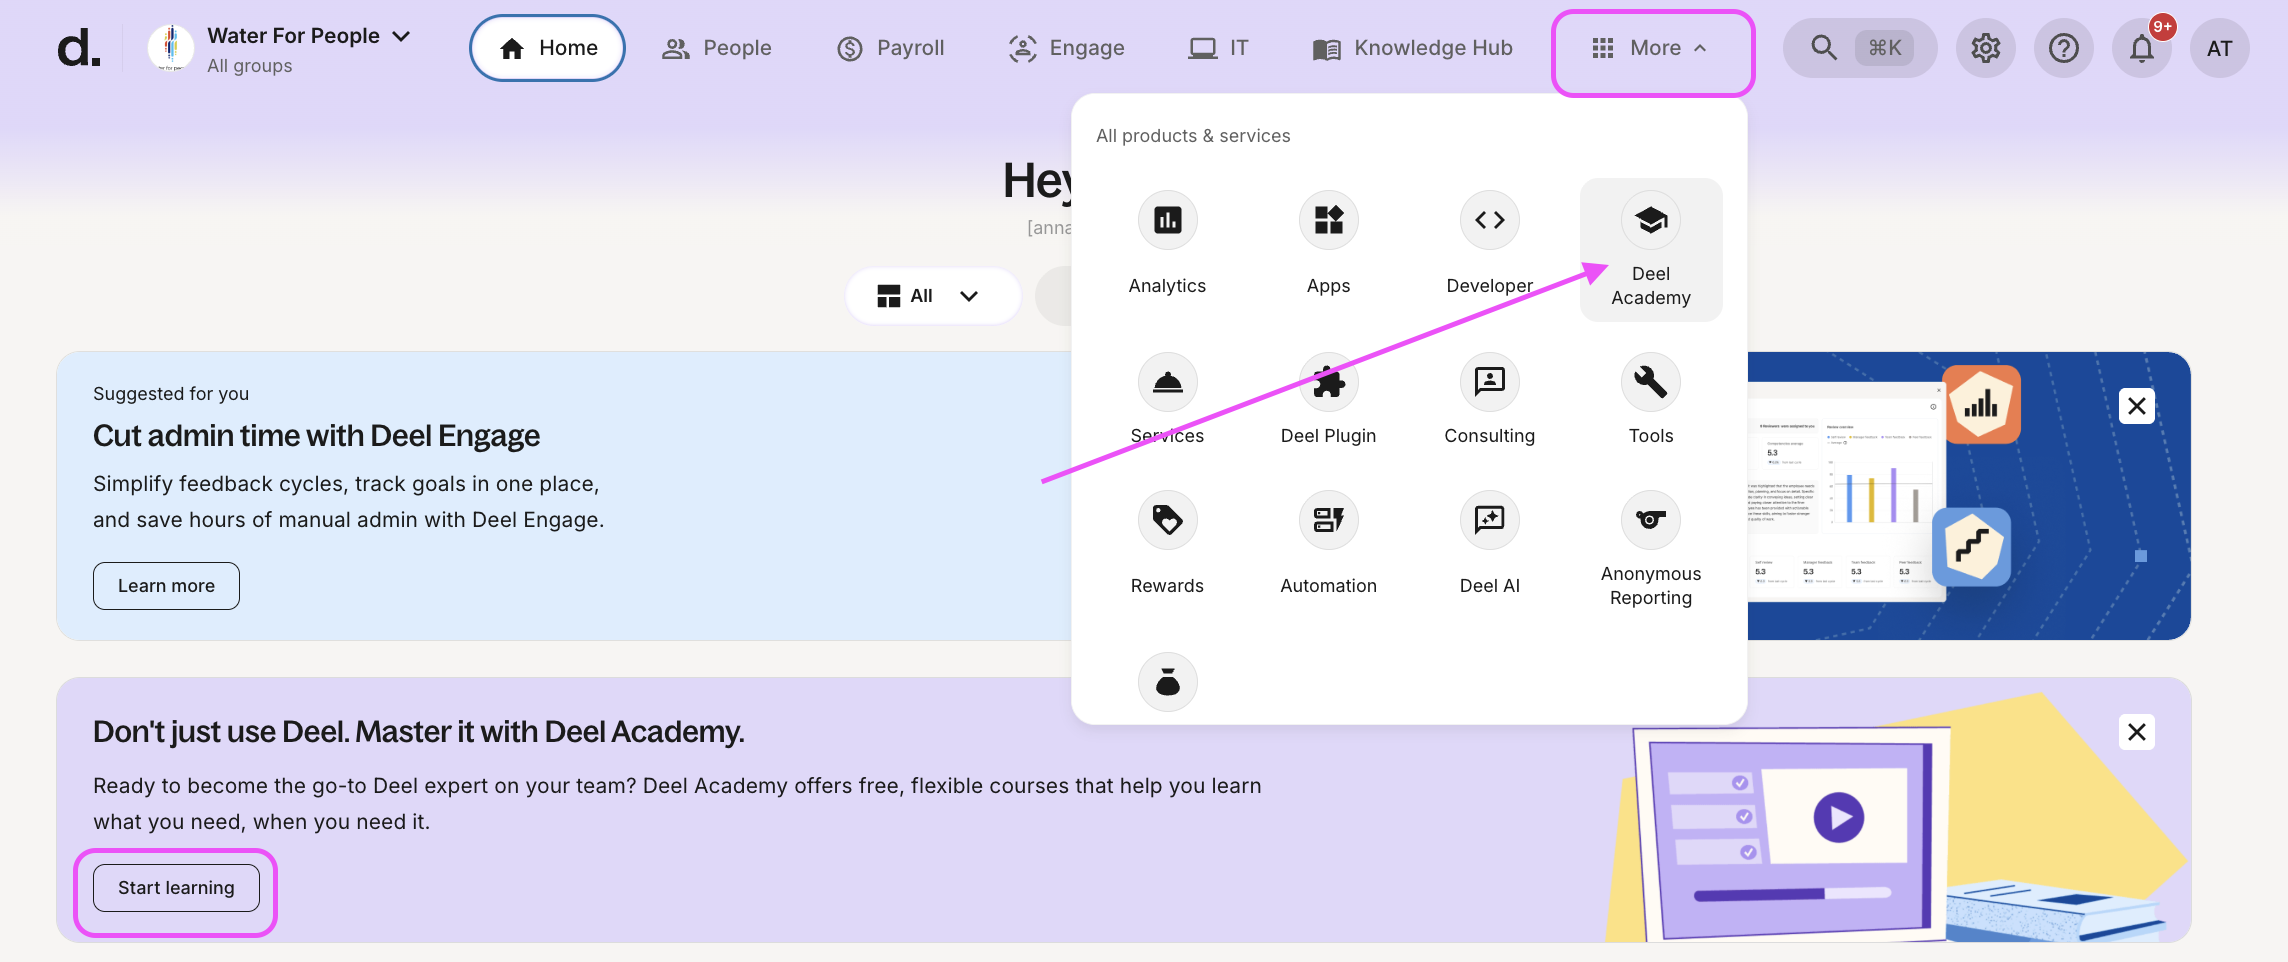The height and width of the screenshot is (962, 2288).
Task: Click Learn more about Deel Engage
Action: coord(166,586)
